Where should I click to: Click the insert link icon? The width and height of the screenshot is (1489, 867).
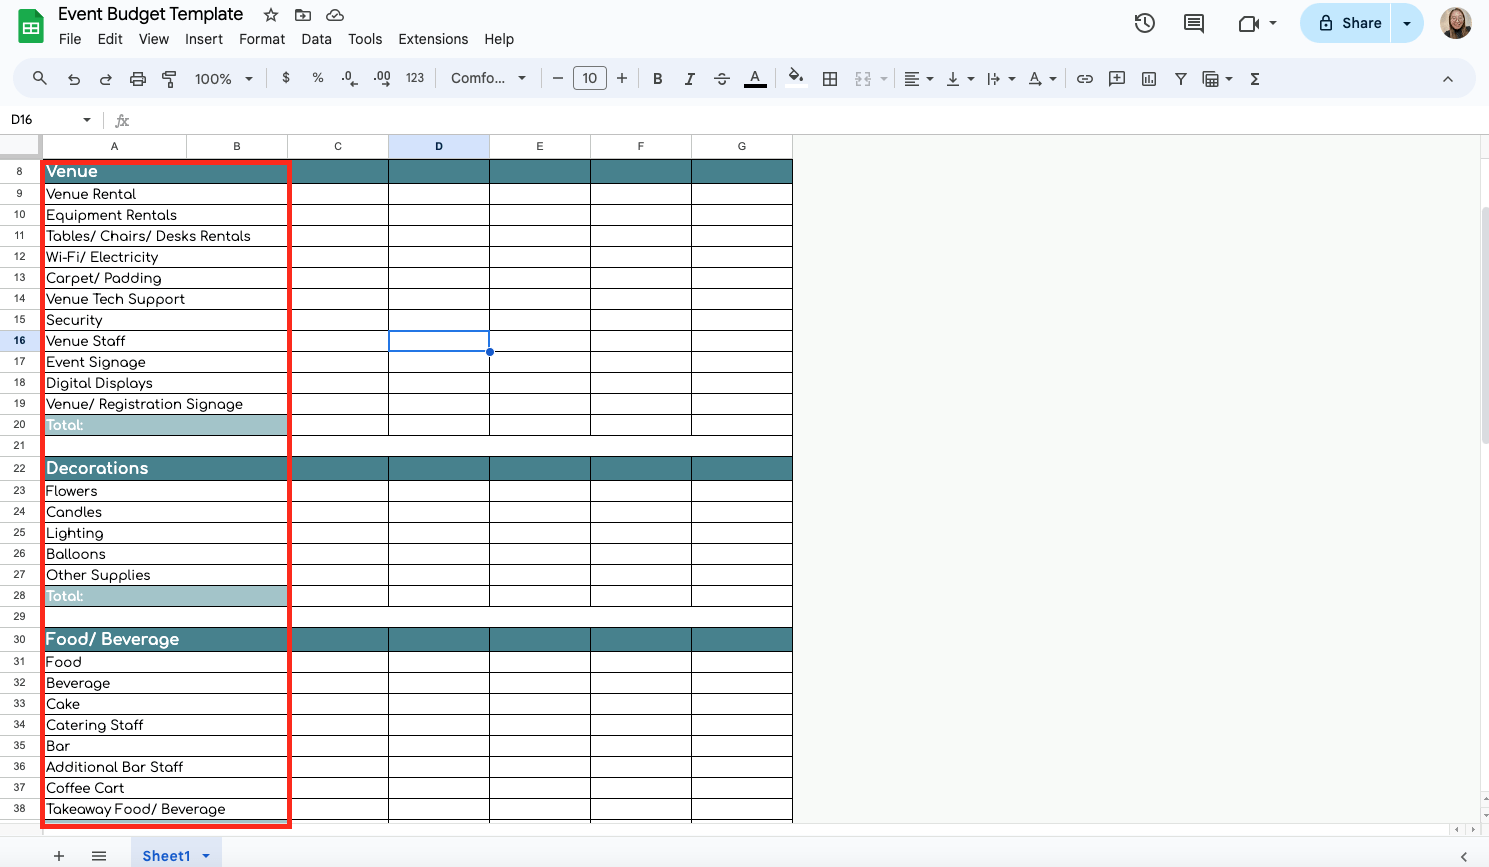(x=1084, y=79)
